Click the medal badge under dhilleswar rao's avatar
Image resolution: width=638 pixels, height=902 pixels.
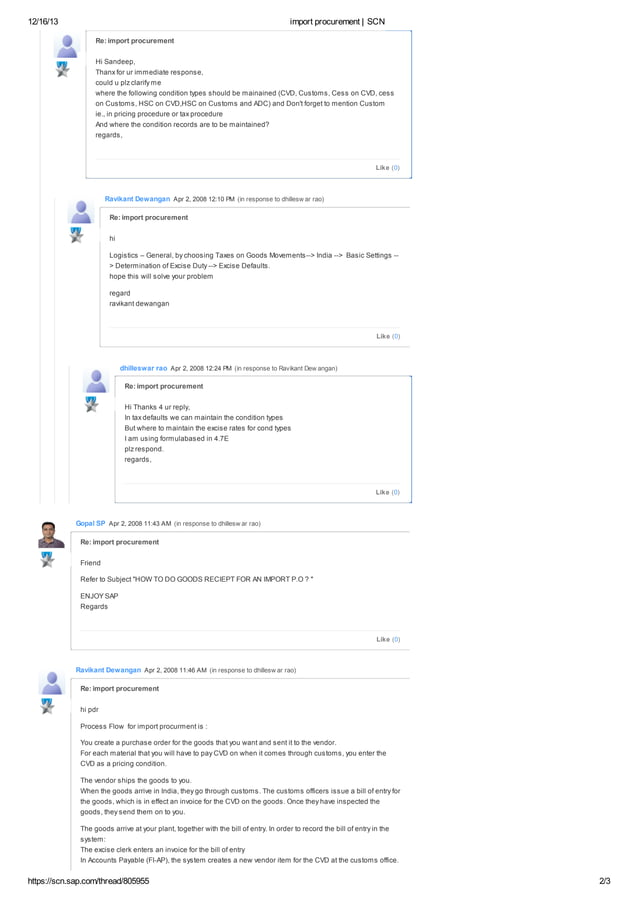91,404
